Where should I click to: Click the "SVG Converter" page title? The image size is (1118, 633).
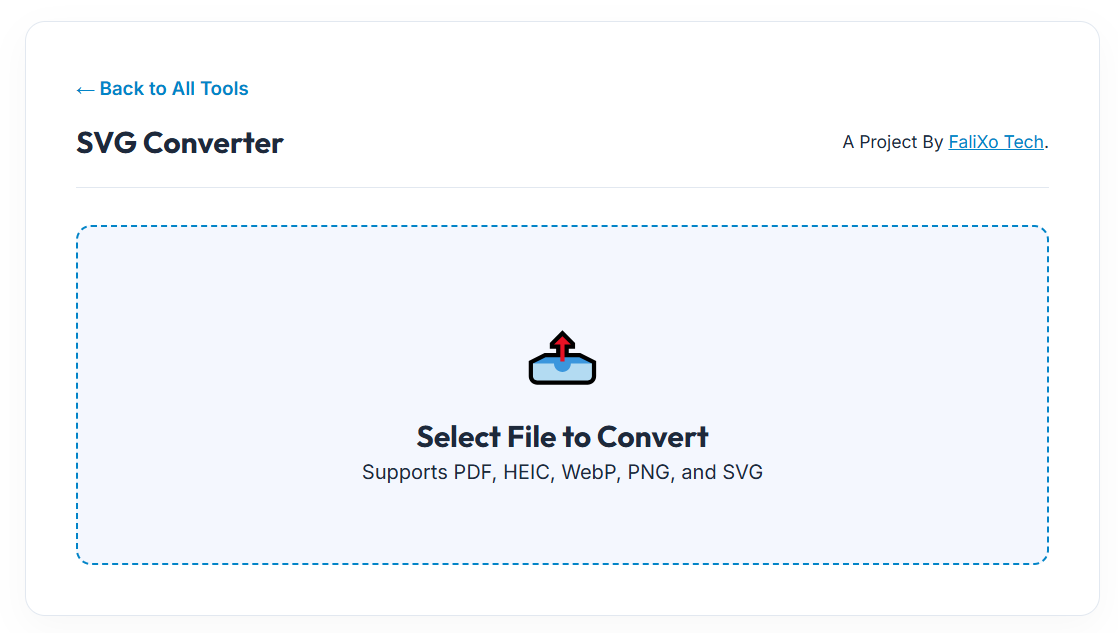(180, 143)
